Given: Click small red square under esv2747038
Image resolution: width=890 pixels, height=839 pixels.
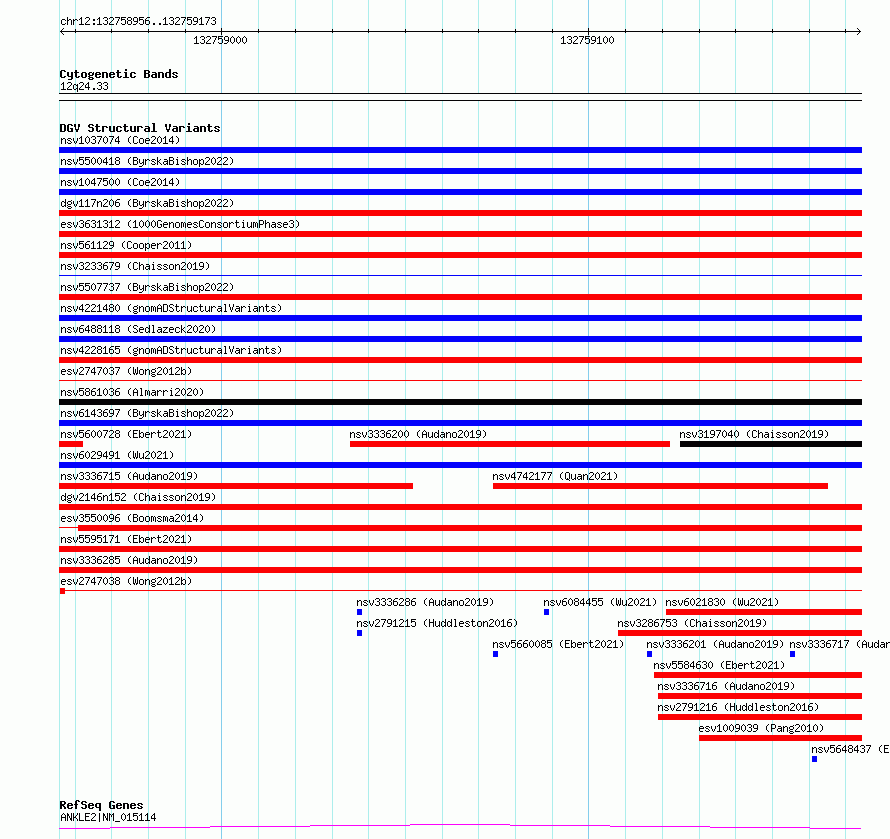Looking at the screenshot, I should point(62,591).
